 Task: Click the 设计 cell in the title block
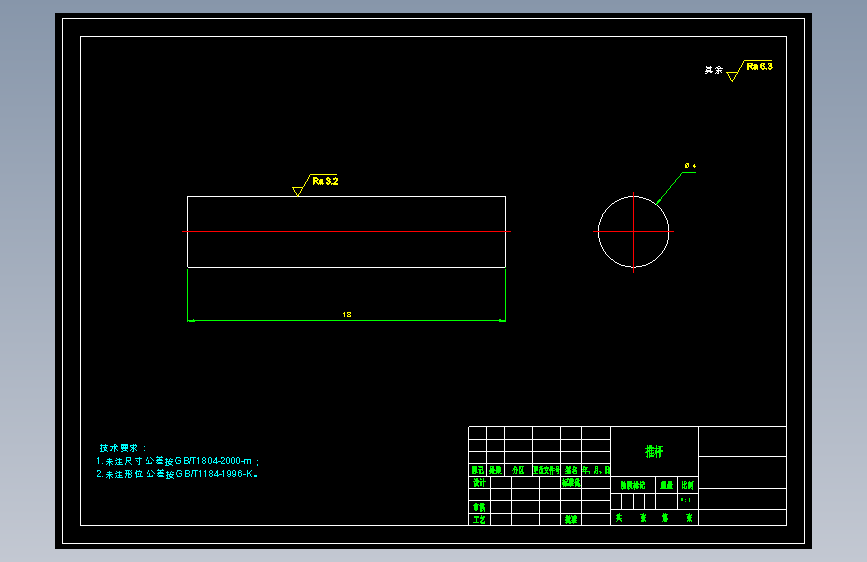[479, 482]
